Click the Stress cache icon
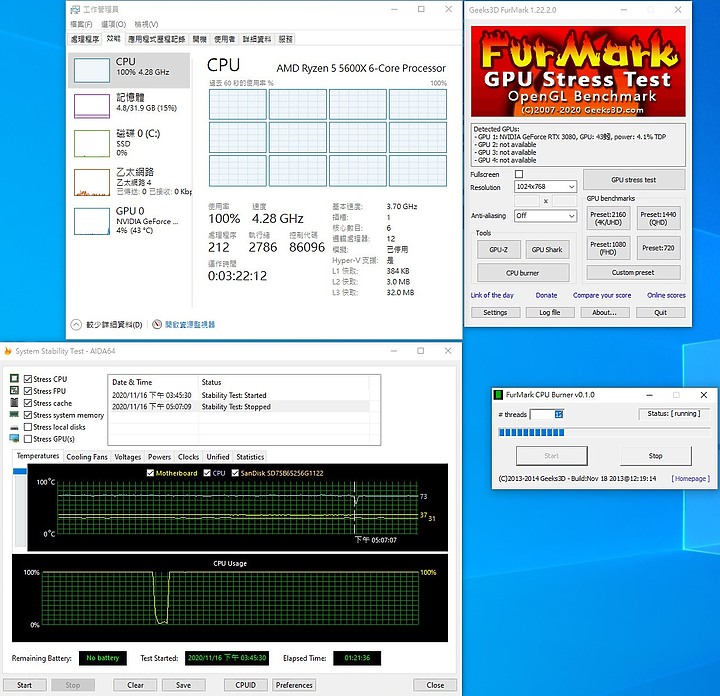 pyautogui.click(x=14, y=403)
